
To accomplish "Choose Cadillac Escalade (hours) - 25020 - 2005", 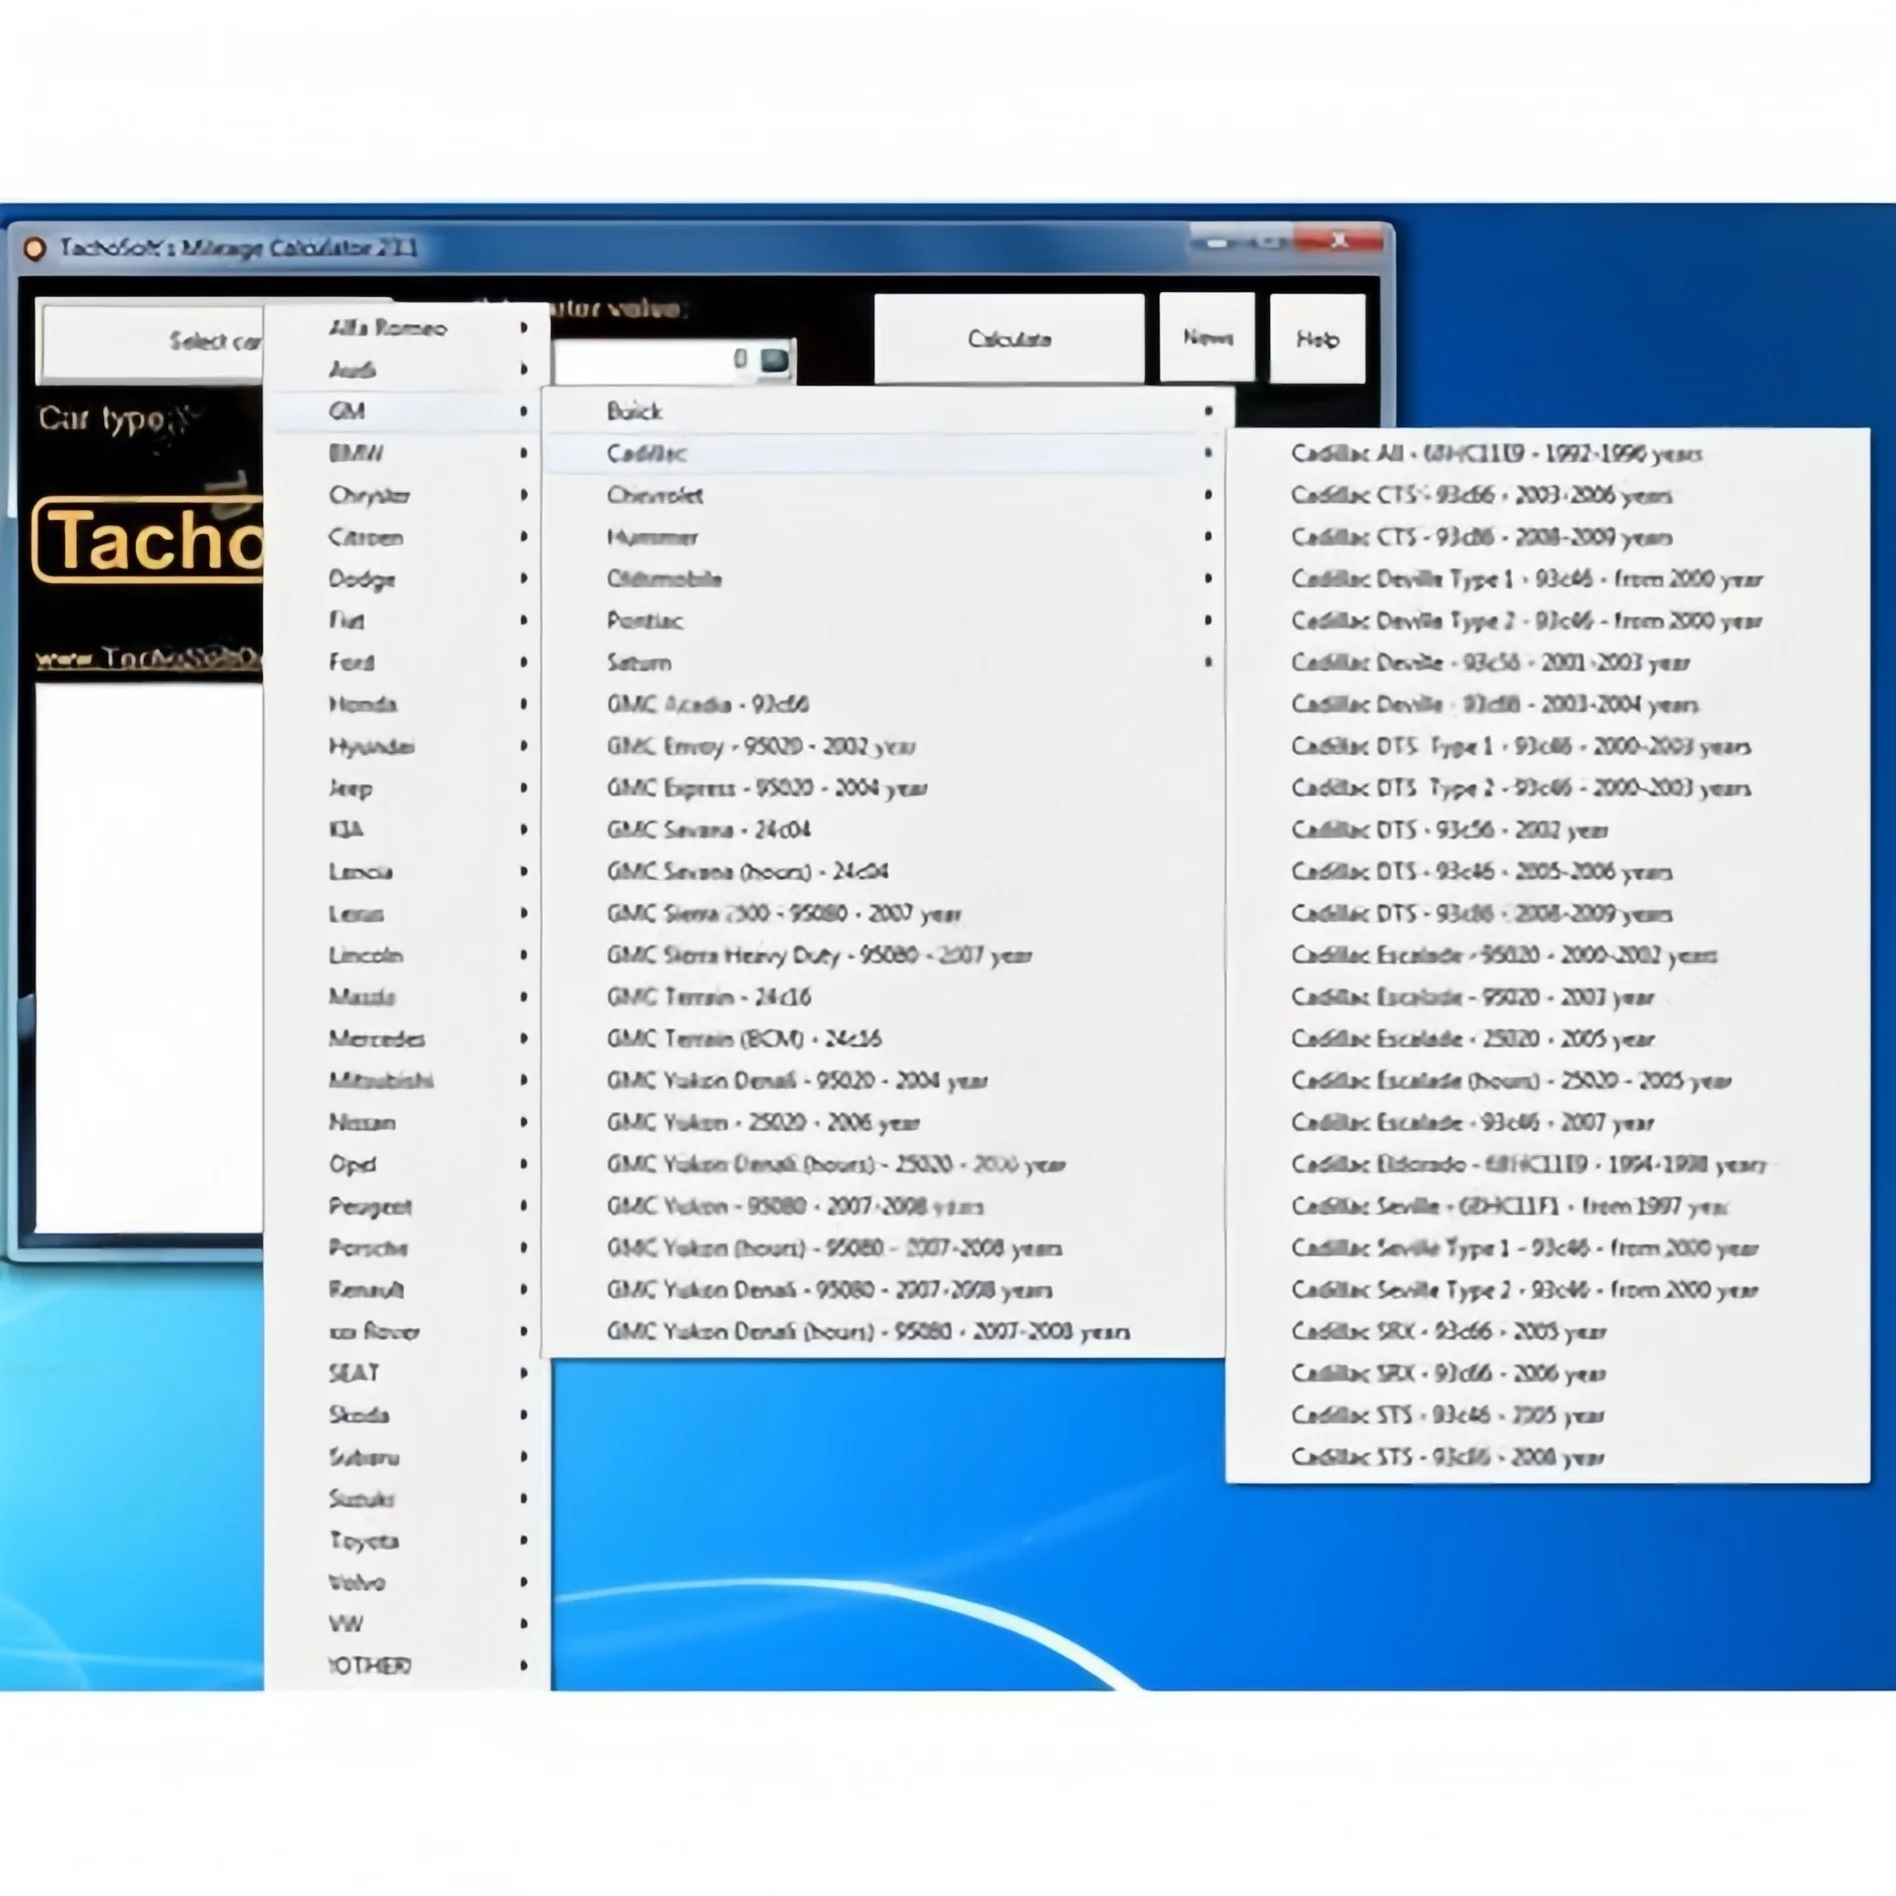I will pos(1548,1081).
